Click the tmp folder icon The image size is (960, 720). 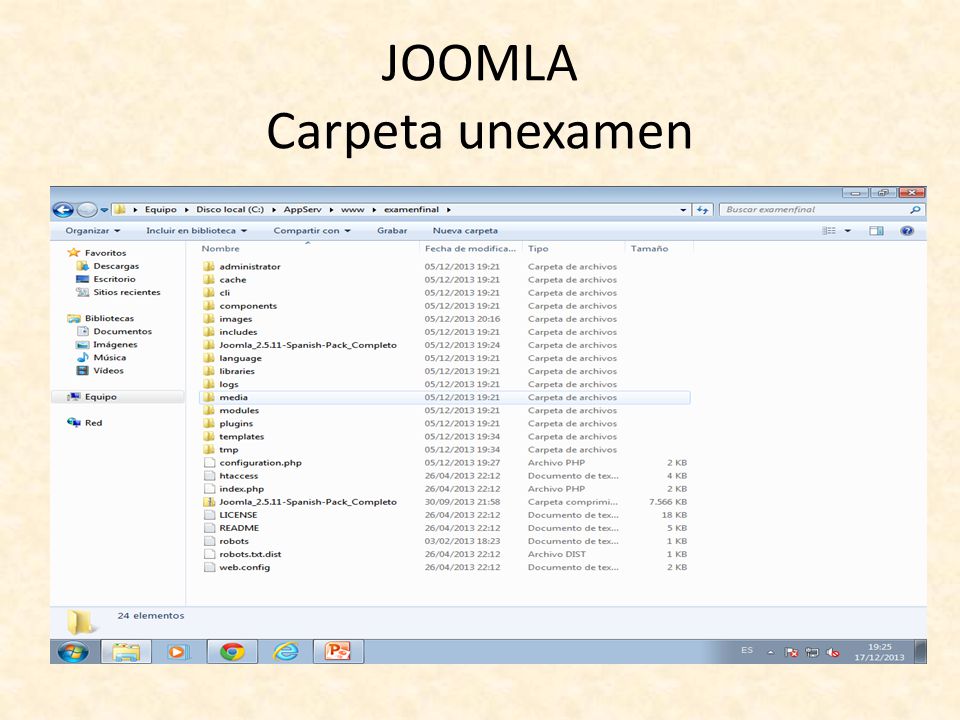pyautogui.click(x=209, y=449)
